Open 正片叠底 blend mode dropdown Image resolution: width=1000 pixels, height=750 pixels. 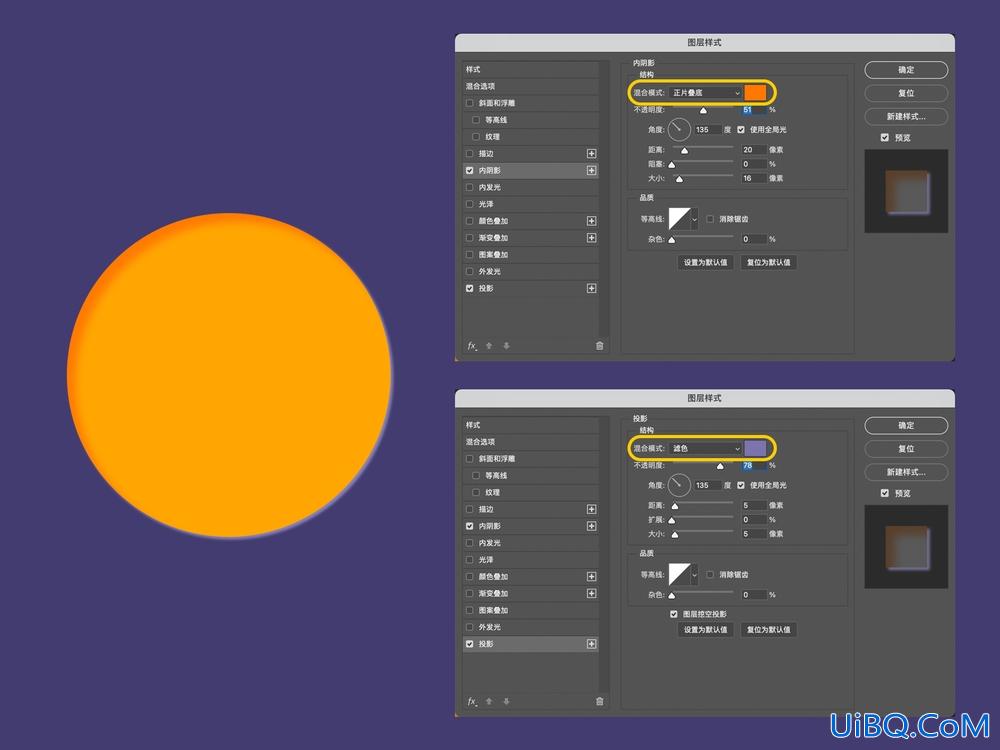pos(706,92)
